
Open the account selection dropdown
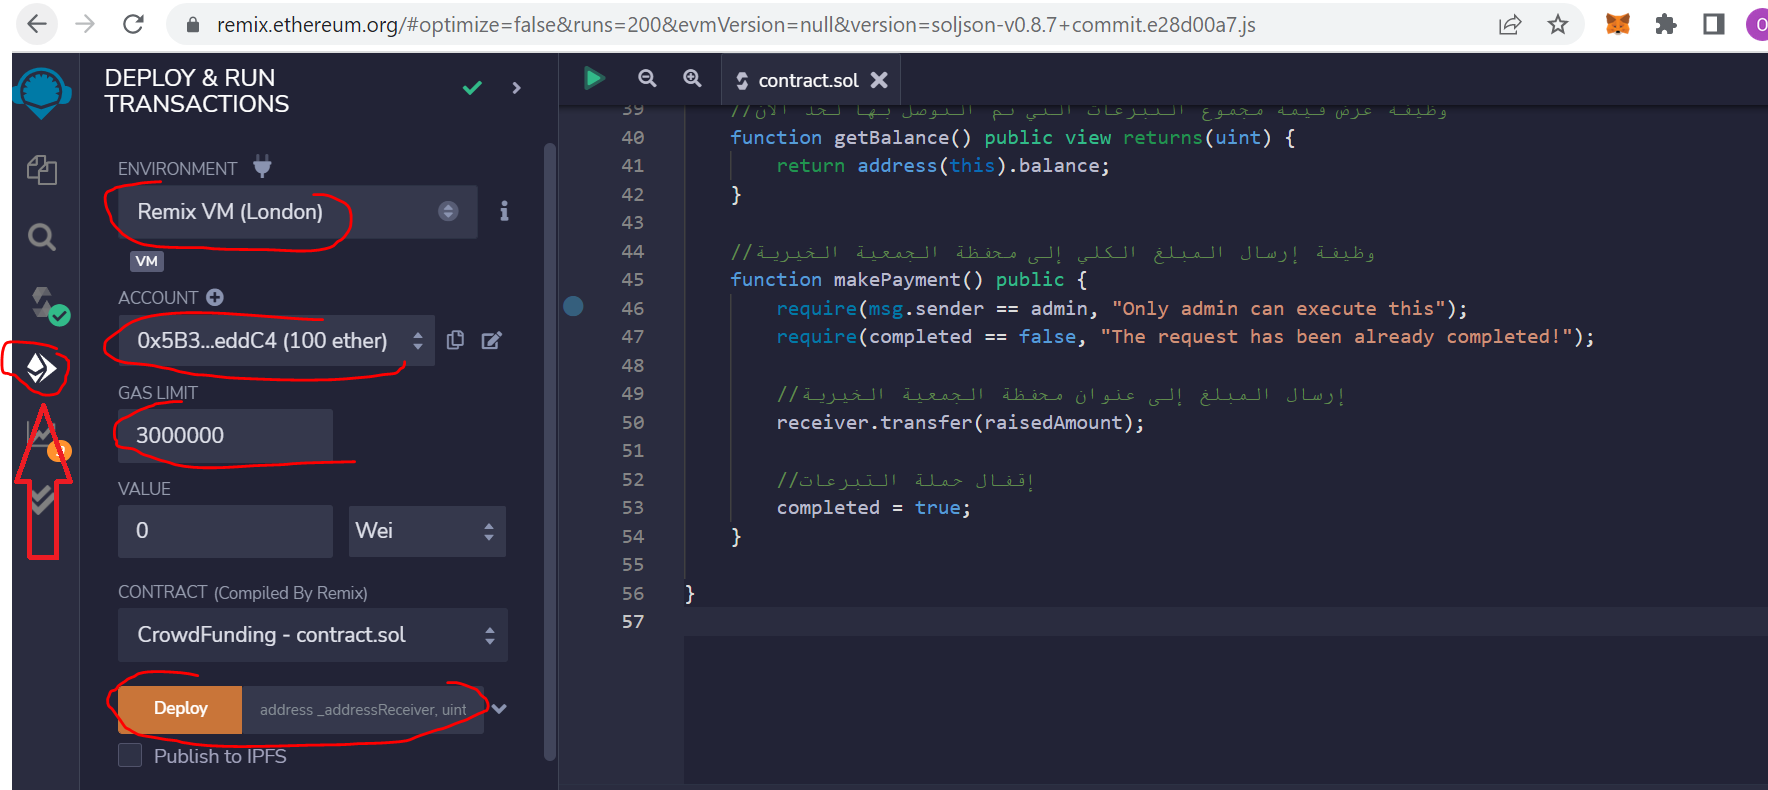[276, 340]
